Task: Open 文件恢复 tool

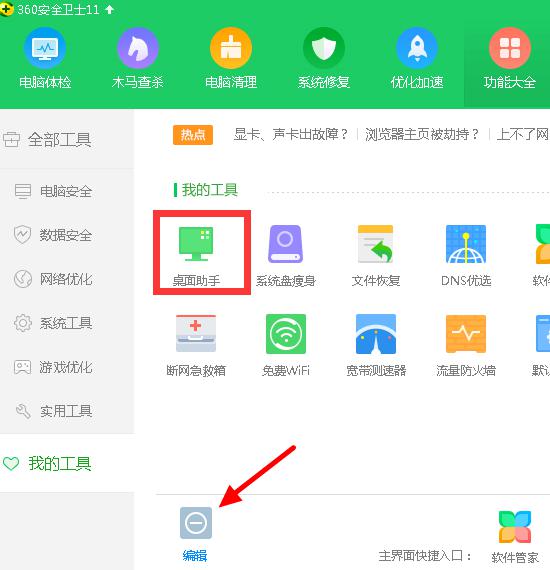Action: click(376, 256)
